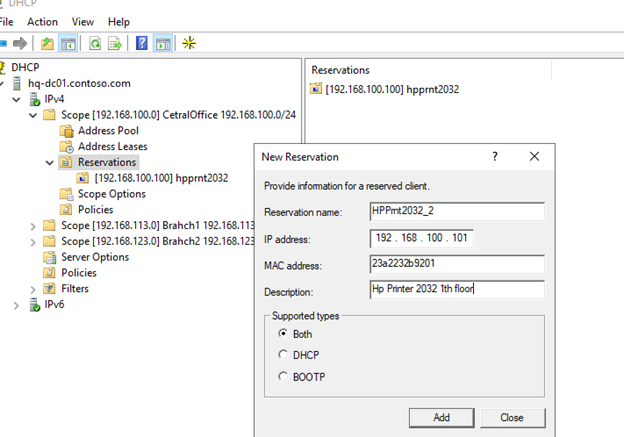
Task: Click the Forward arrow toolbar icon
Action: tap(20, 43)
